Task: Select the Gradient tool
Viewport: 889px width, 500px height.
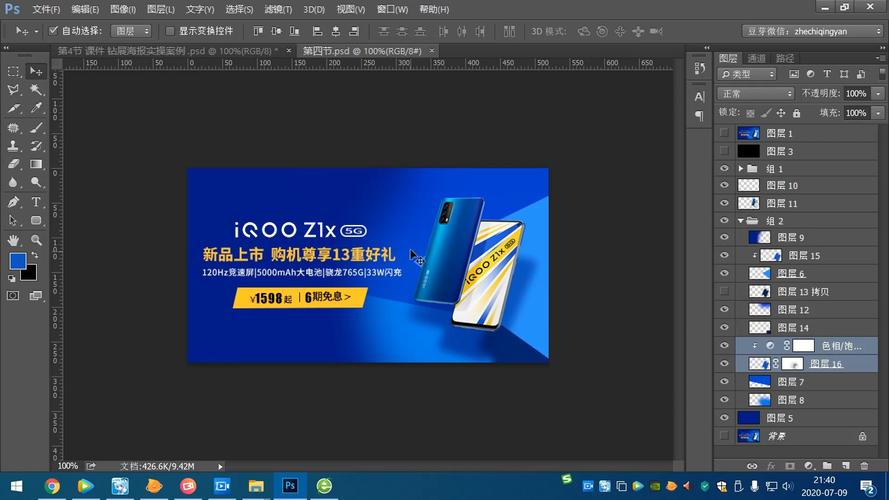Action: click(36, 164)
